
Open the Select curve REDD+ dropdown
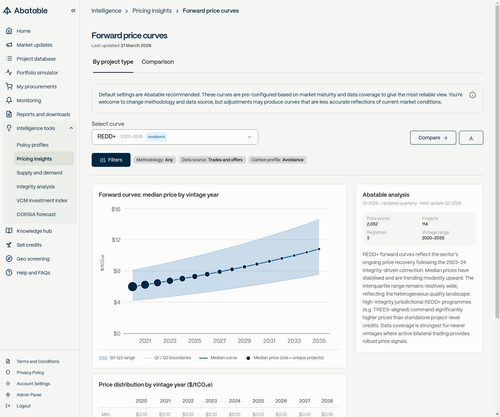coord(175,137)
